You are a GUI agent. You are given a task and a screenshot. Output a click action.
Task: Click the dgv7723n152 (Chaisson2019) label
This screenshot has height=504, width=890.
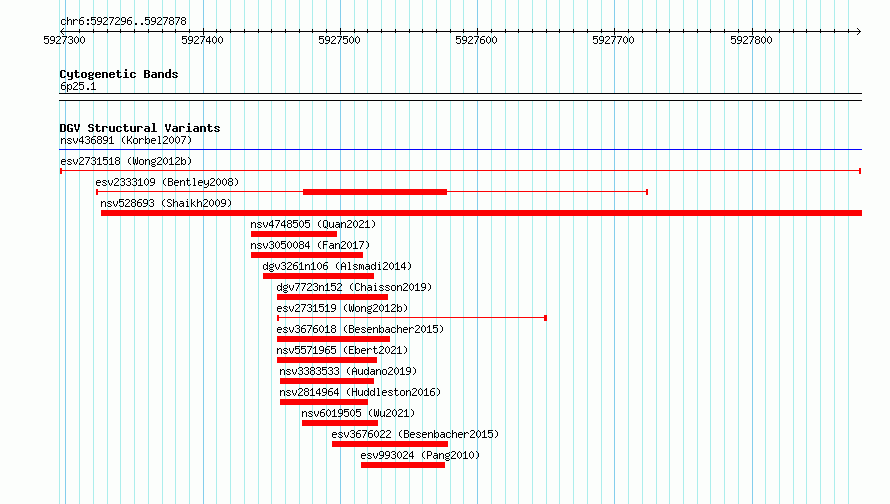[354, 287]
